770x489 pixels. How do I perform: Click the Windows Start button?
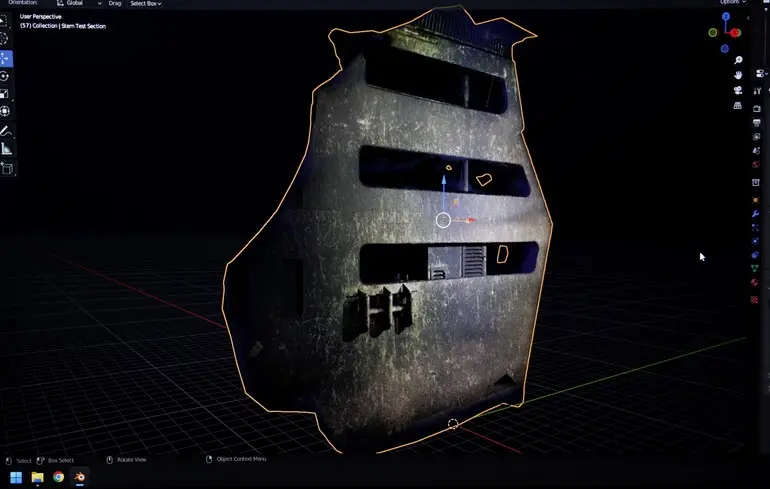(15, 477)
